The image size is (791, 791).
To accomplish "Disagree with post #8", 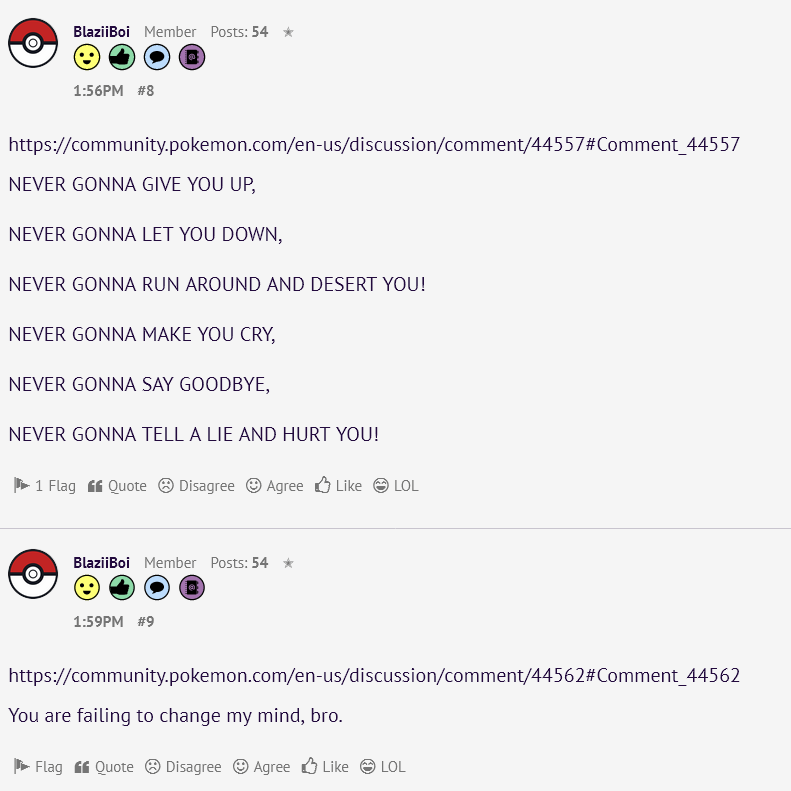I will 196,486.
